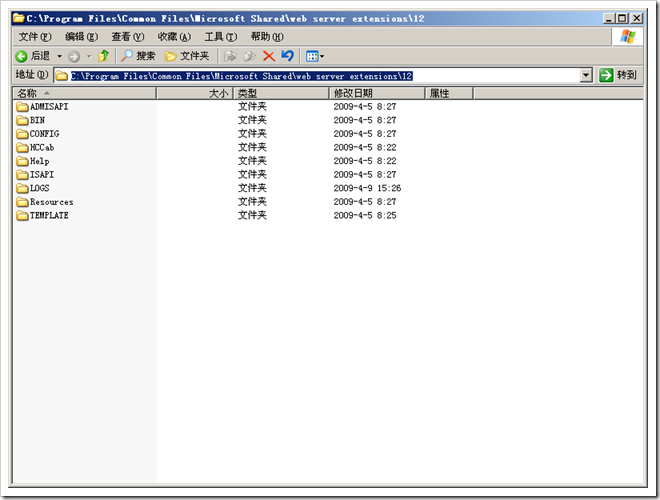Toggle the Folders (文件夹) pane button
The height and width of the screenshot is (500, 660).
tap(187, 56)
